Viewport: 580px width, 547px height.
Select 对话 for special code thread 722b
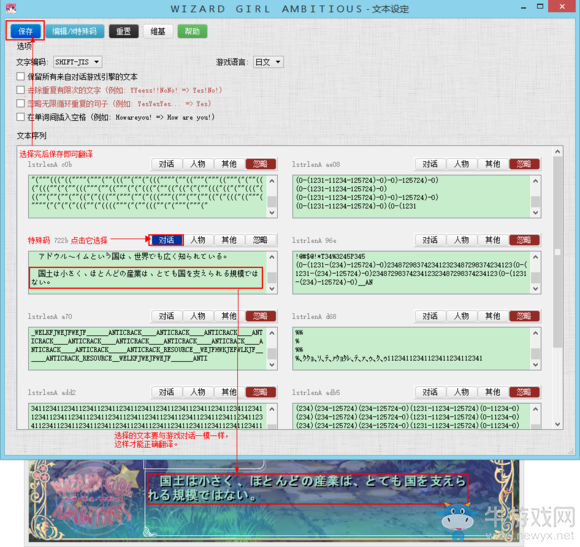click(166, 240)
